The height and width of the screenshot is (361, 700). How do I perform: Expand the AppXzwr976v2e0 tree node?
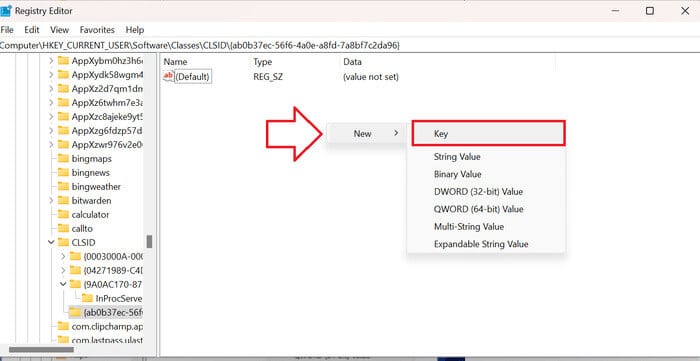tap(50, 144)
